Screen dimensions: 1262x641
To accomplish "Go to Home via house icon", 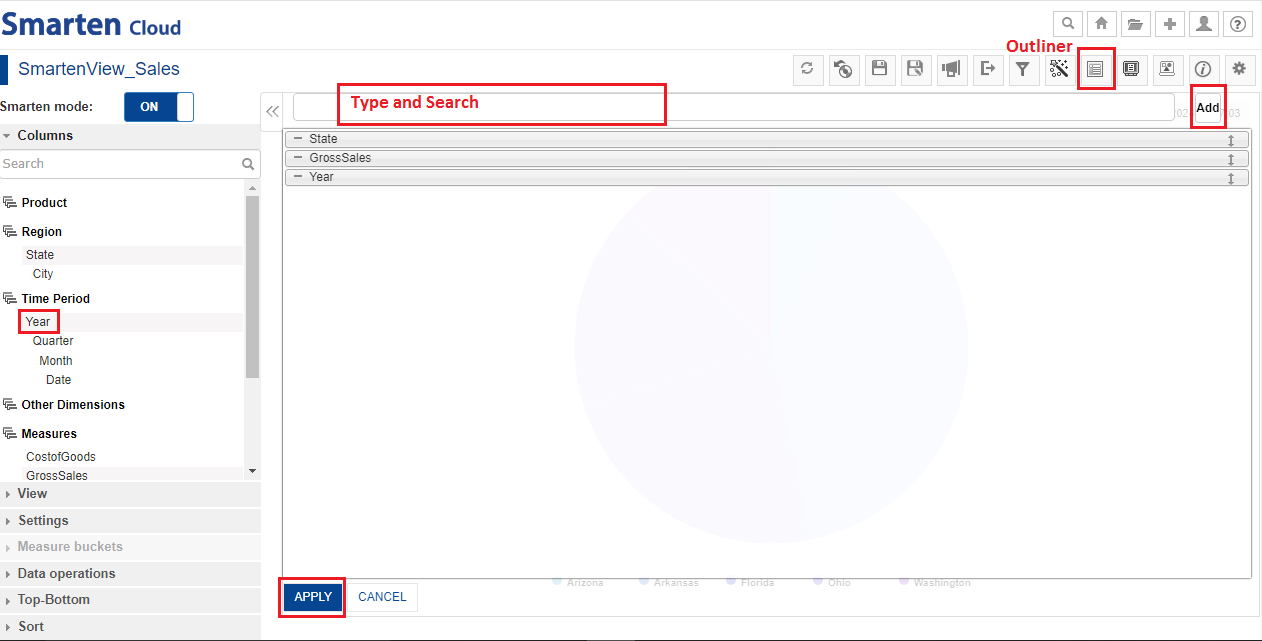I will [x=1102, y=23].
